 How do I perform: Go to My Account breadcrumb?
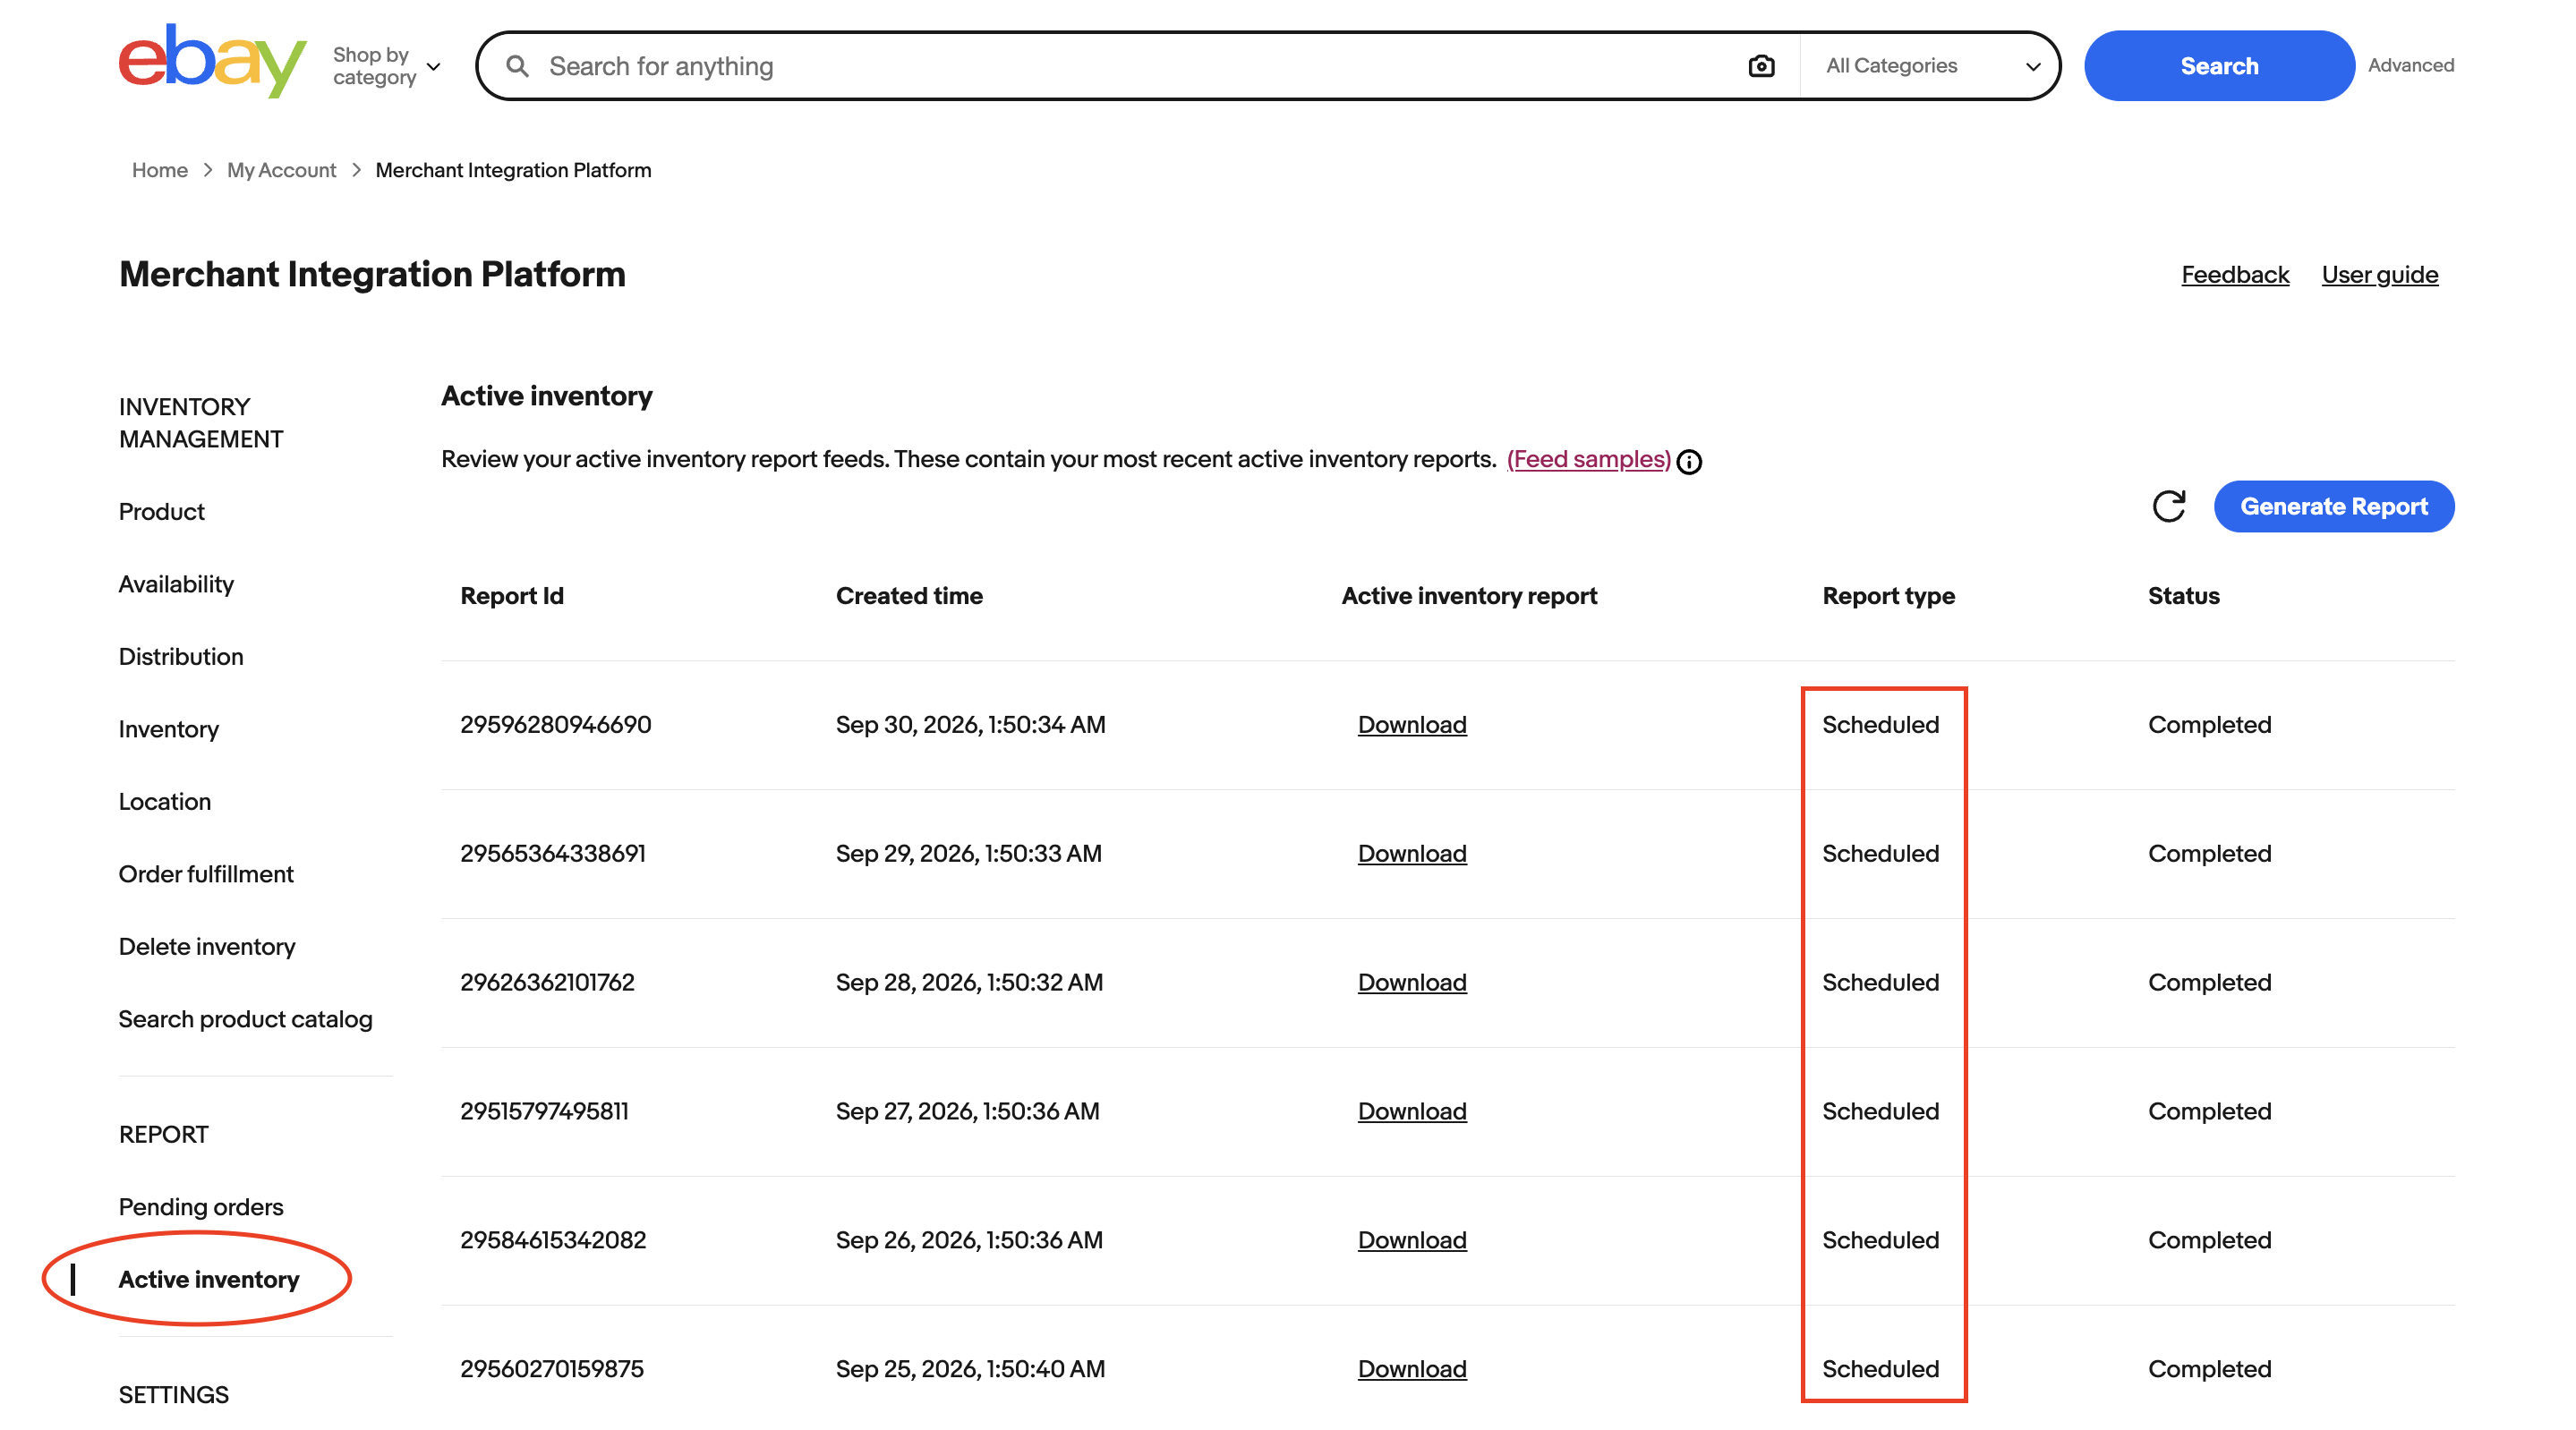(x=281, y=170)
